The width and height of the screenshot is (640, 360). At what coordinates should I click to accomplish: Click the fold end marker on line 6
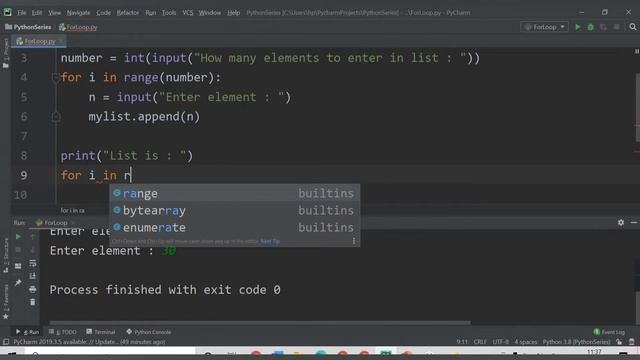56,117
